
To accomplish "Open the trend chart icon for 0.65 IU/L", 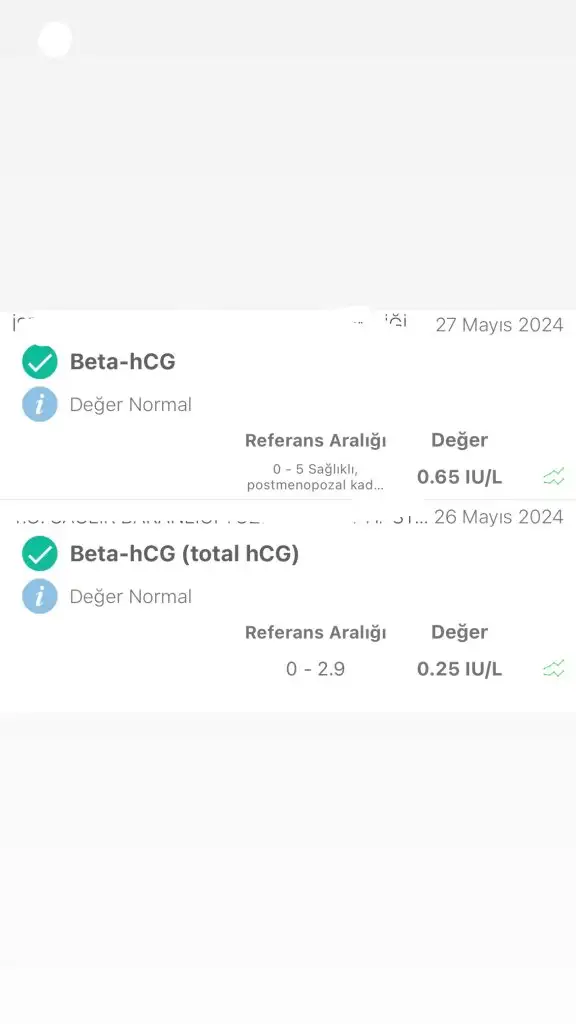I will pos(553,477).
